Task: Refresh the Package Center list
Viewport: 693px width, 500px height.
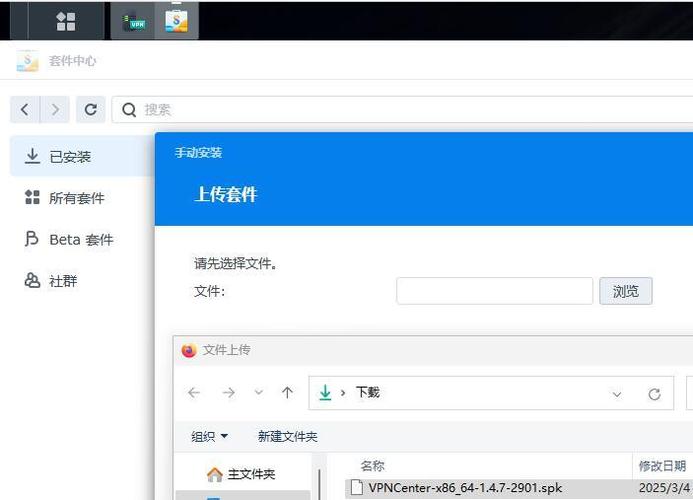Action: [x=90, y=109]
